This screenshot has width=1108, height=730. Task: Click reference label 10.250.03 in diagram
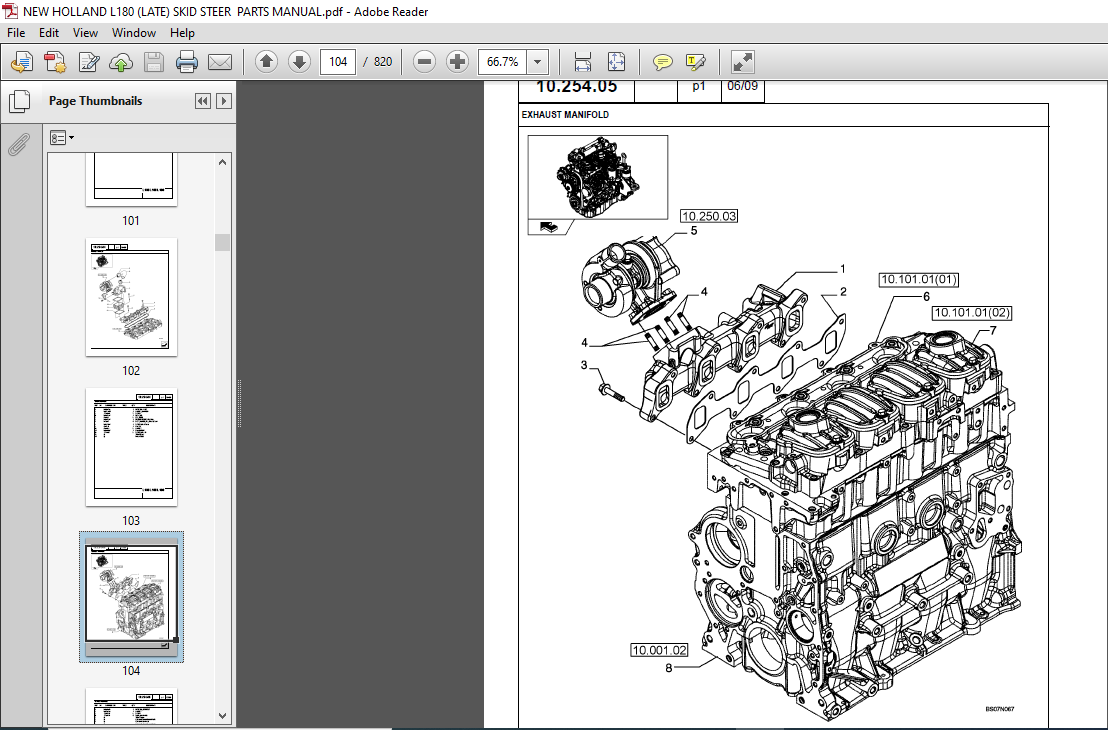pyautogui.click(x=709, y=216)
